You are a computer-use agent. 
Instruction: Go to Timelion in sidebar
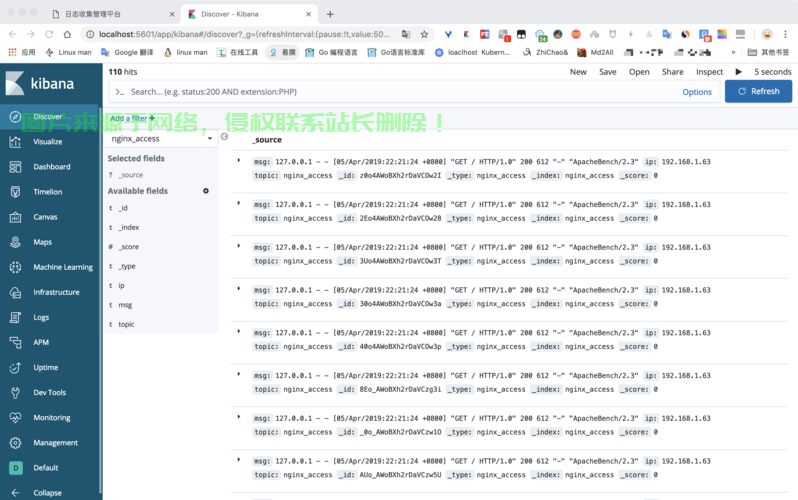49,191
